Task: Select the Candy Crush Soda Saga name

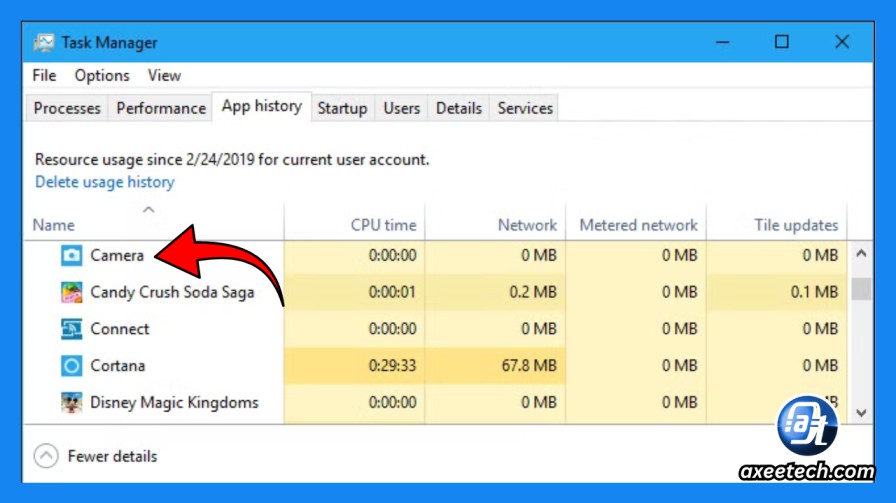Action: pos(172,292)
